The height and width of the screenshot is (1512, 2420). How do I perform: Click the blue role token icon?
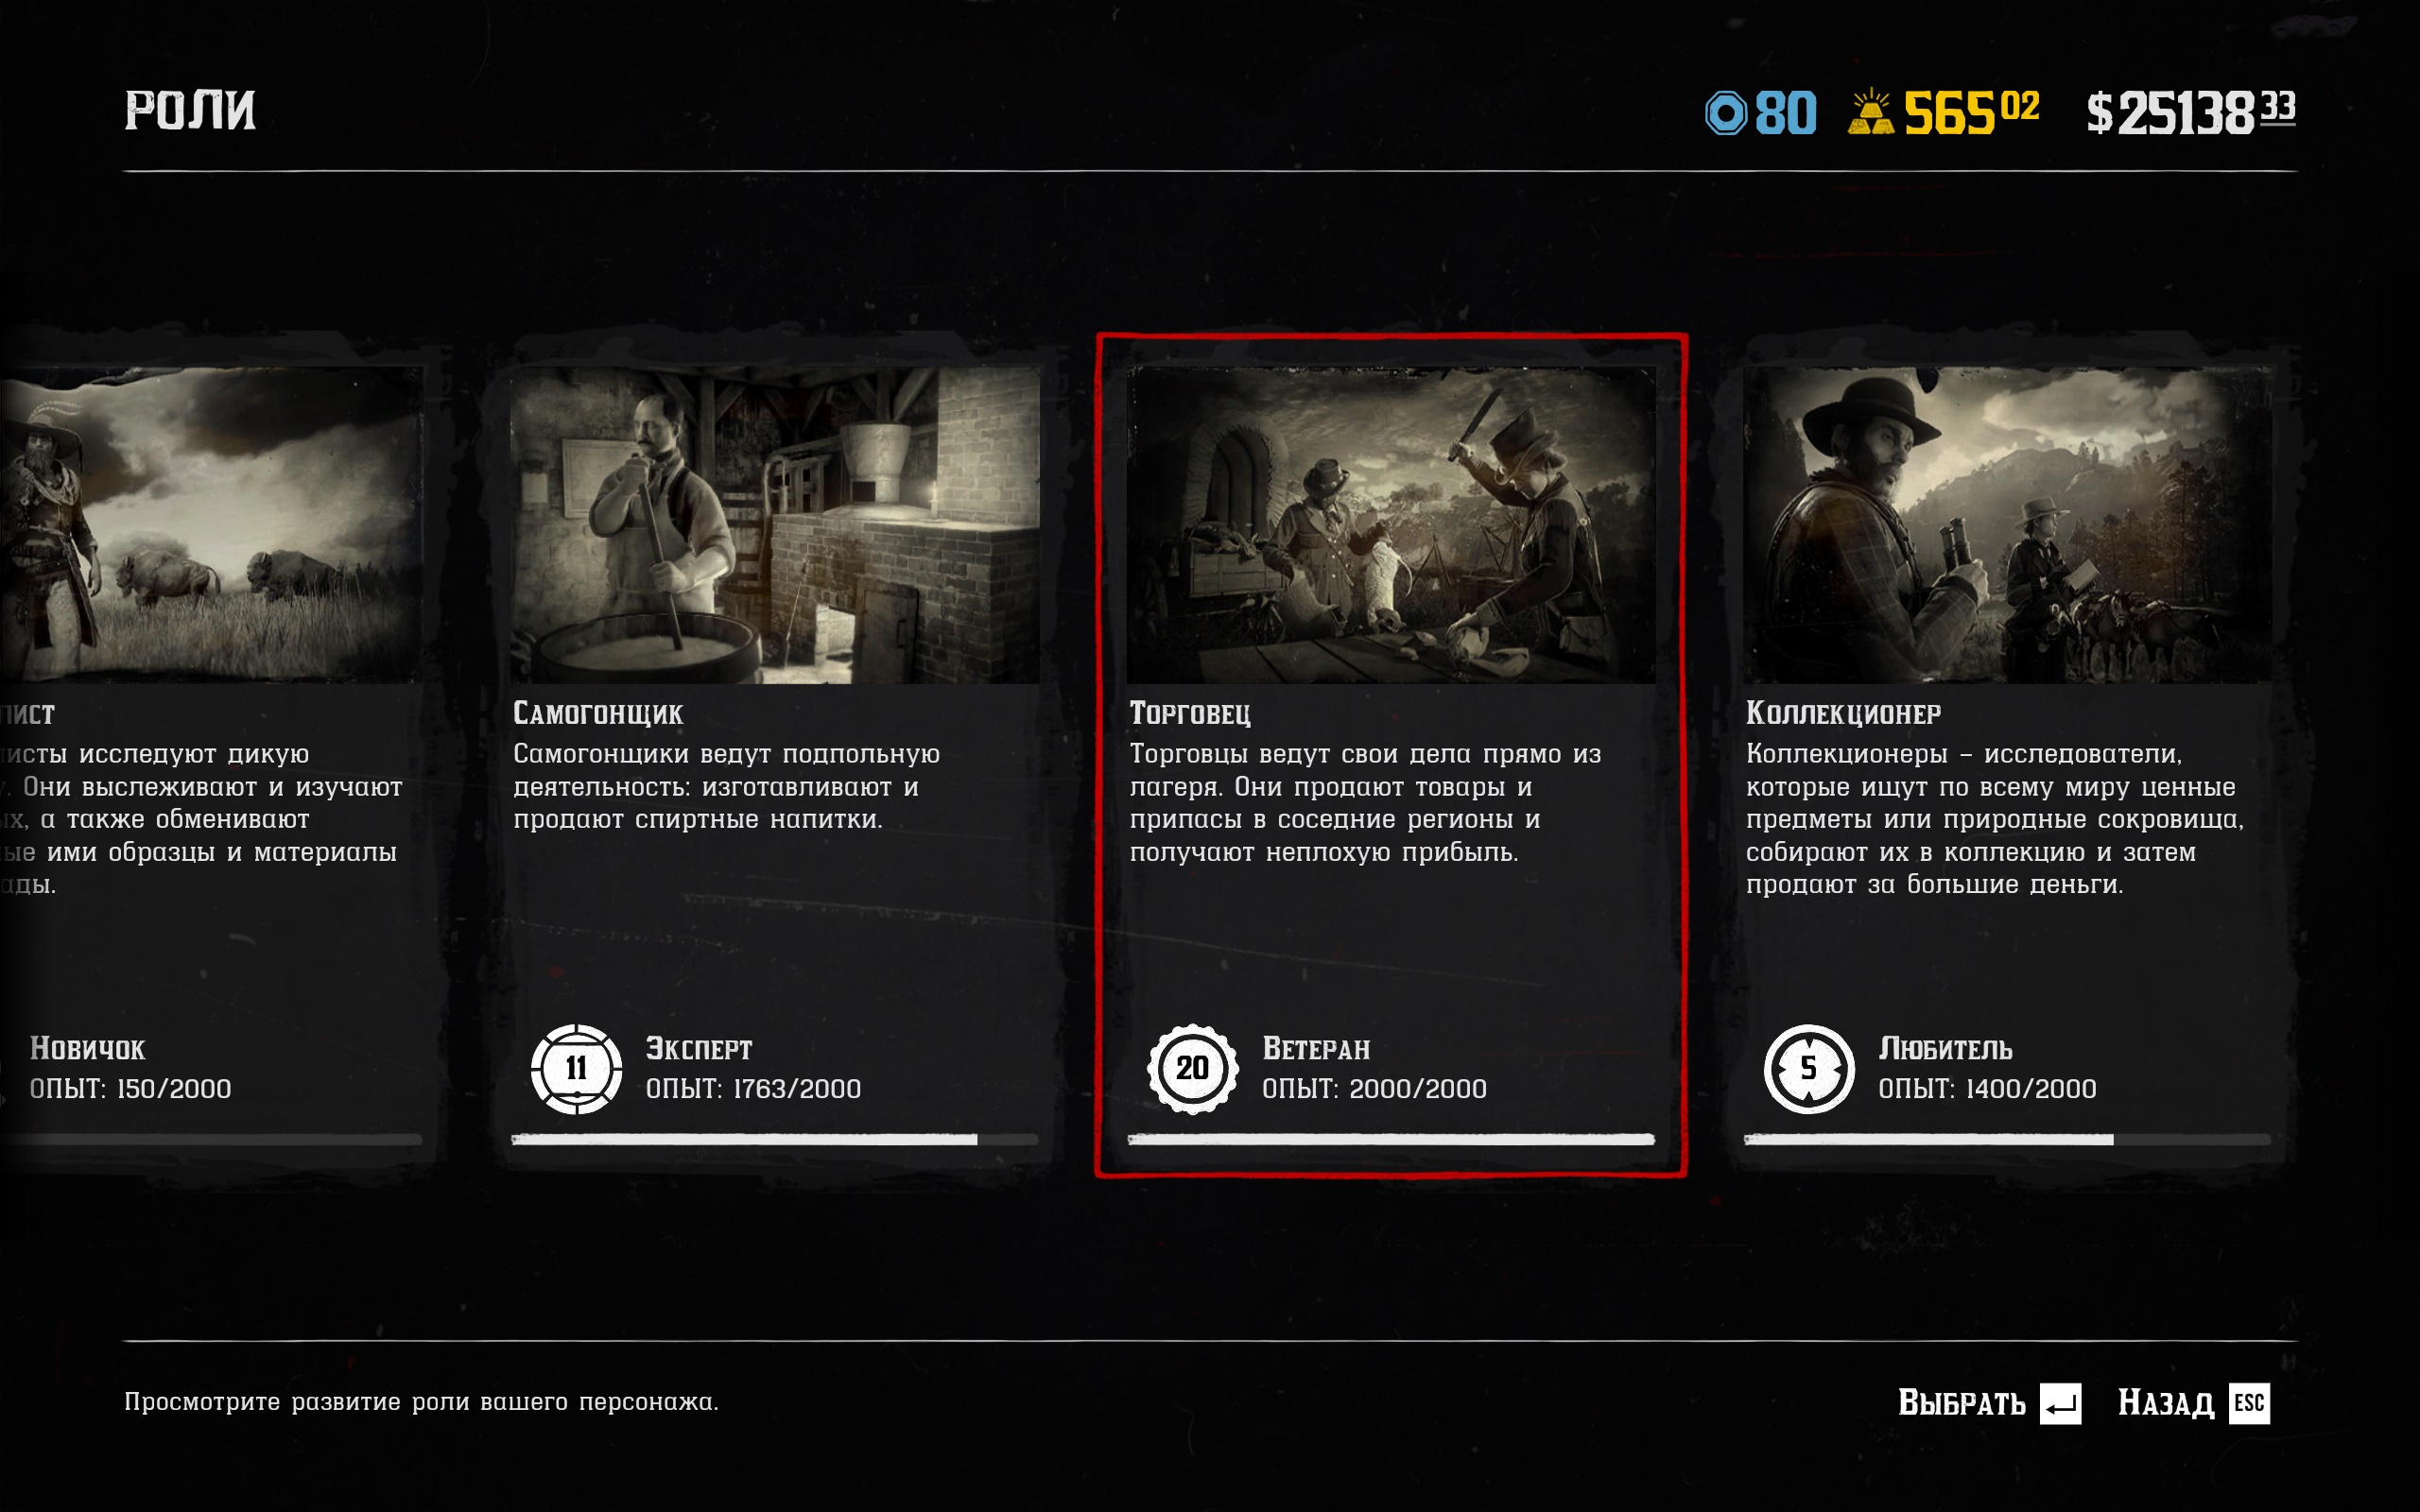click(x=1726, y=113)
